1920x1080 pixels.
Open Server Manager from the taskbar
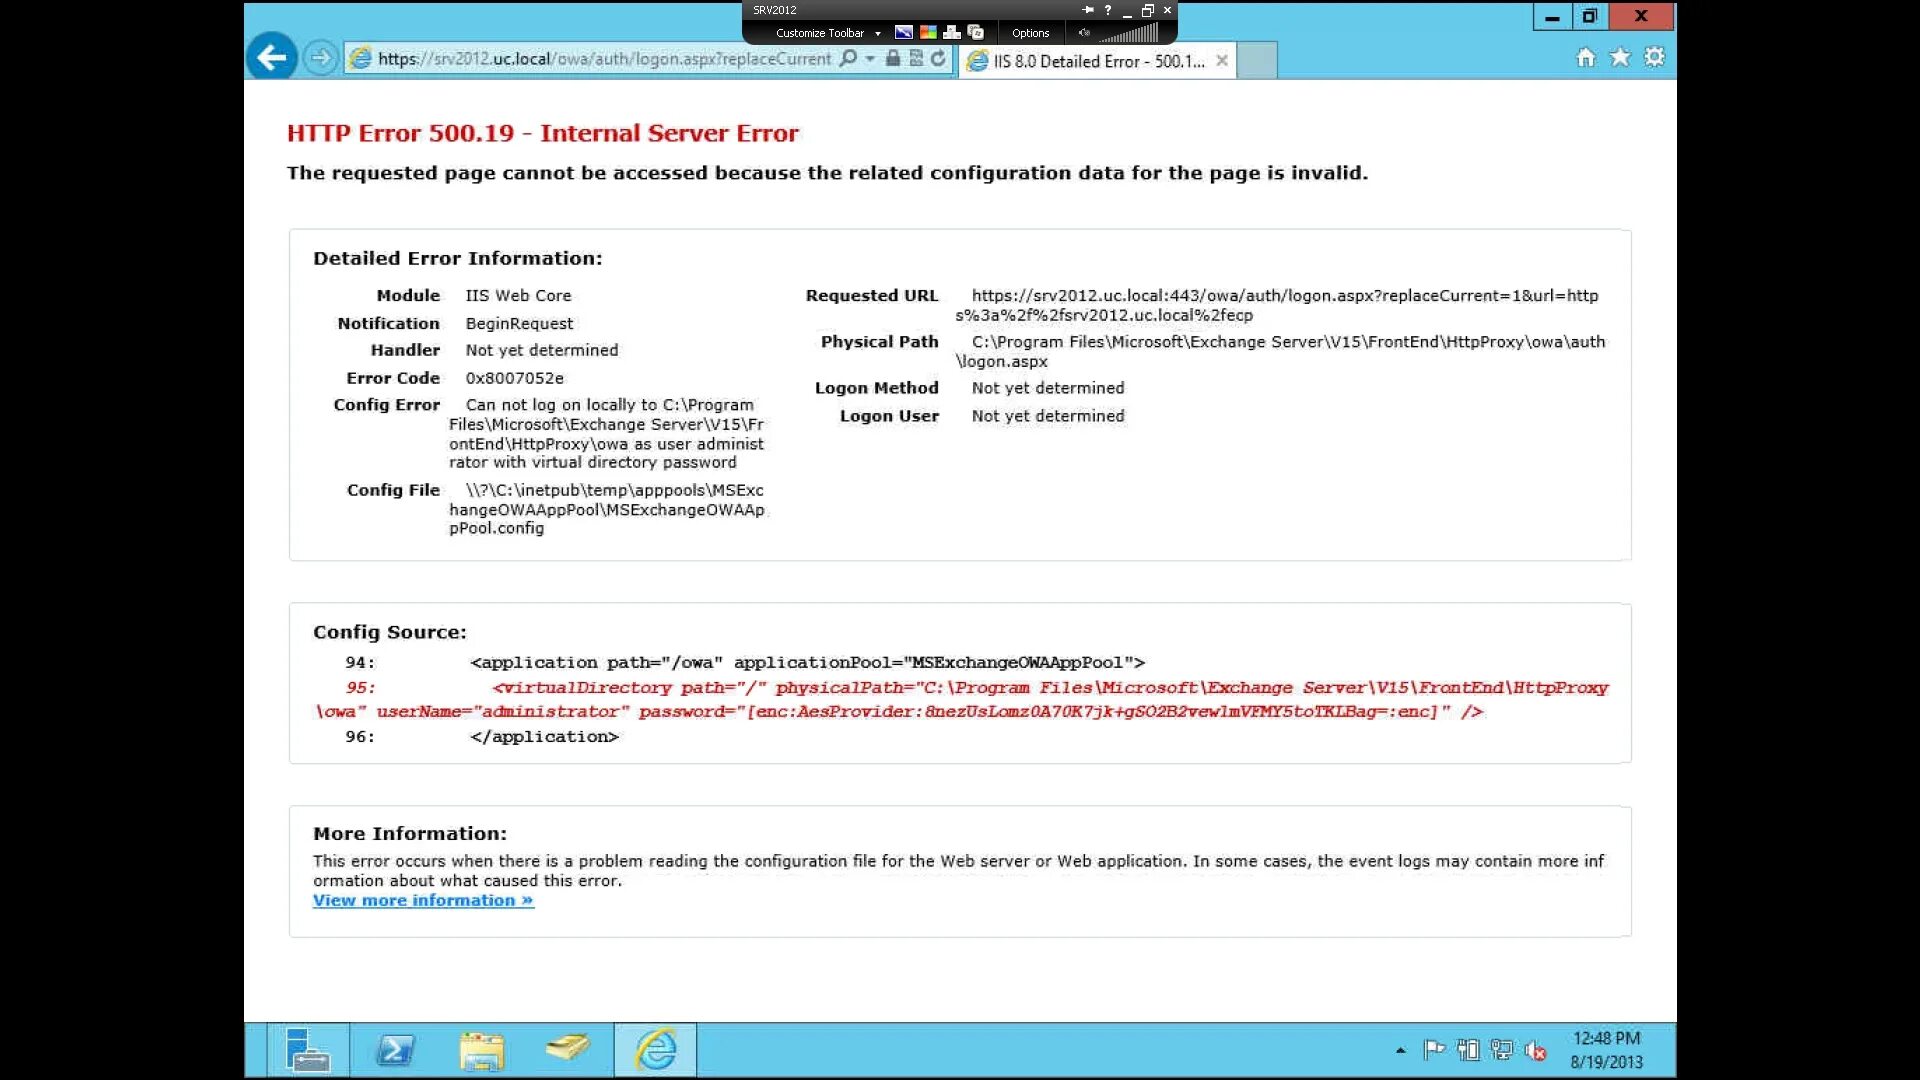pyautogui.click(x=307, y=1050)
